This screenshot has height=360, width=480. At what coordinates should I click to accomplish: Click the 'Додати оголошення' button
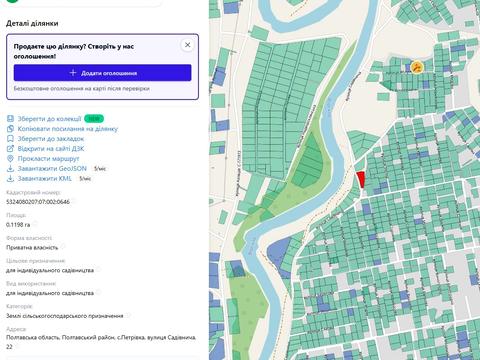(103, 73)
